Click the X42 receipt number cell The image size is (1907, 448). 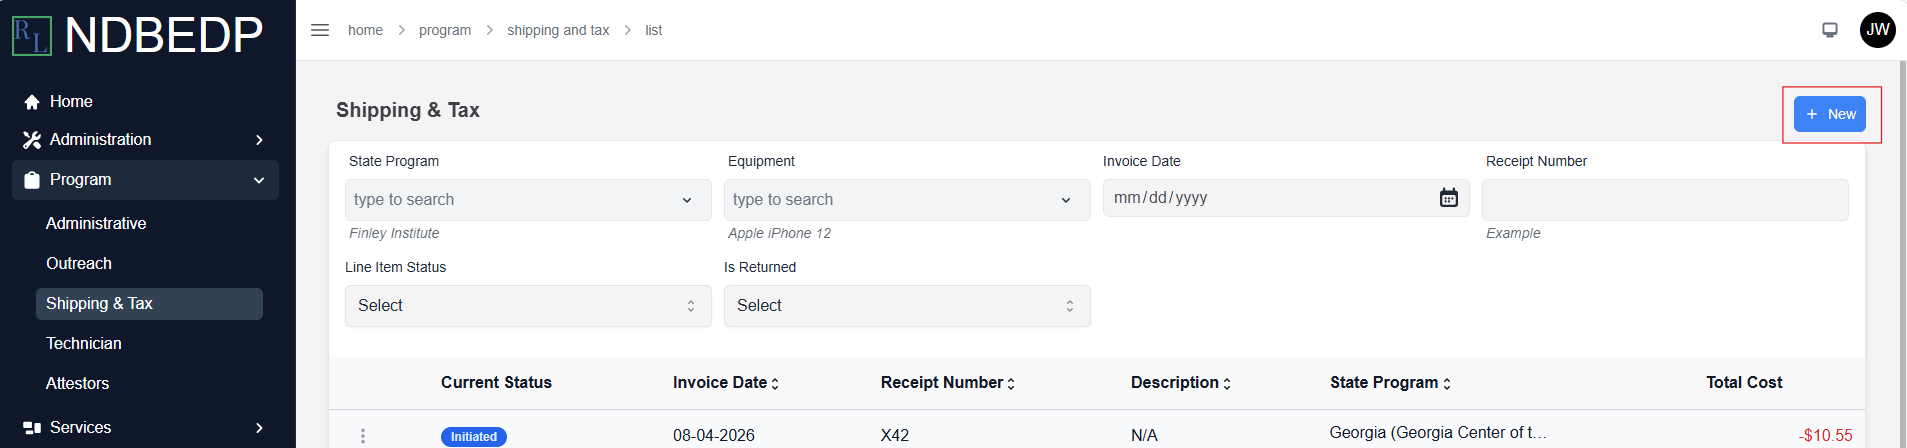895,436
